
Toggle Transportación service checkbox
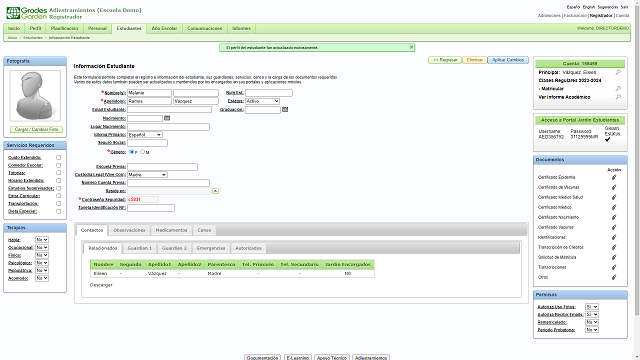[58, 204]
